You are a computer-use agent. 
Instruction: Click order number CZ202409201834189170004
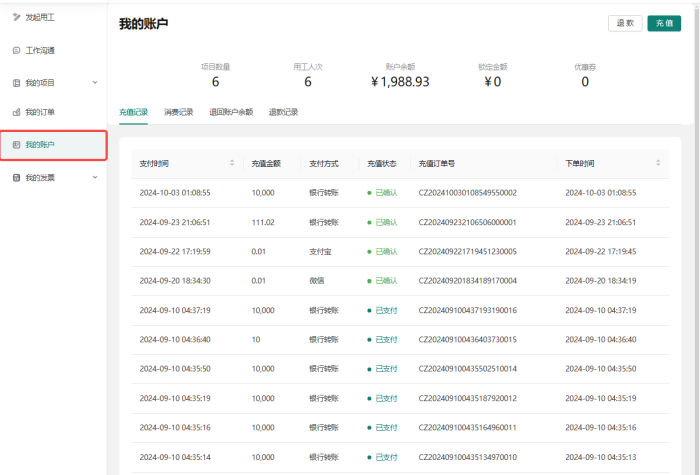coord(467,281)
